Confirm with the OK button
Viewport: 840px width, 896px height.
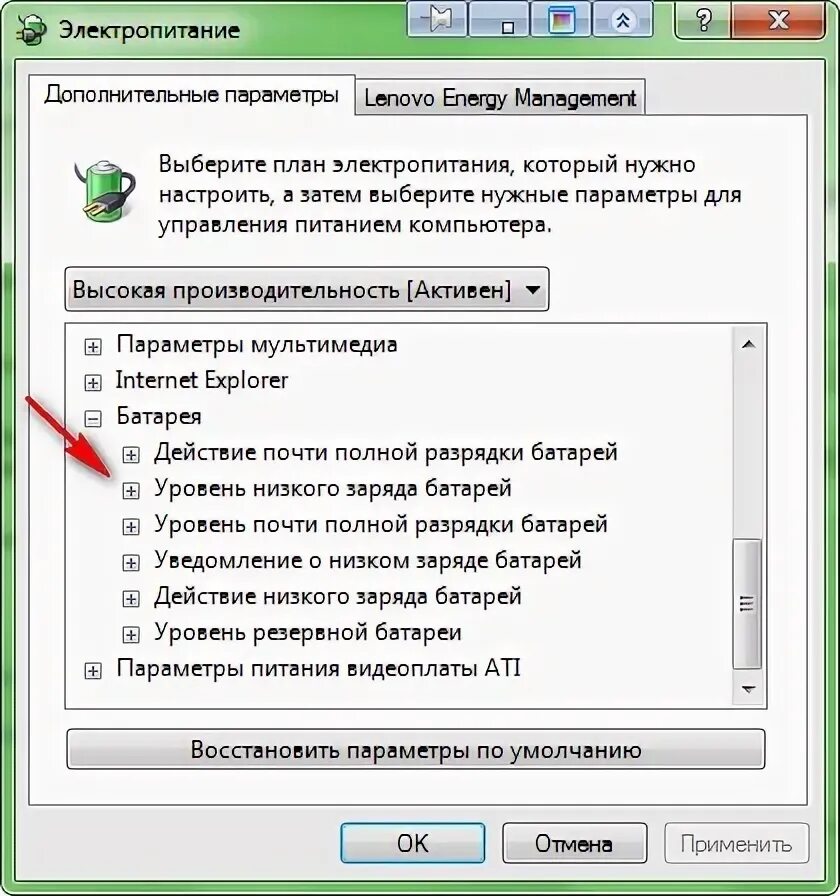[x=413, y=843]
